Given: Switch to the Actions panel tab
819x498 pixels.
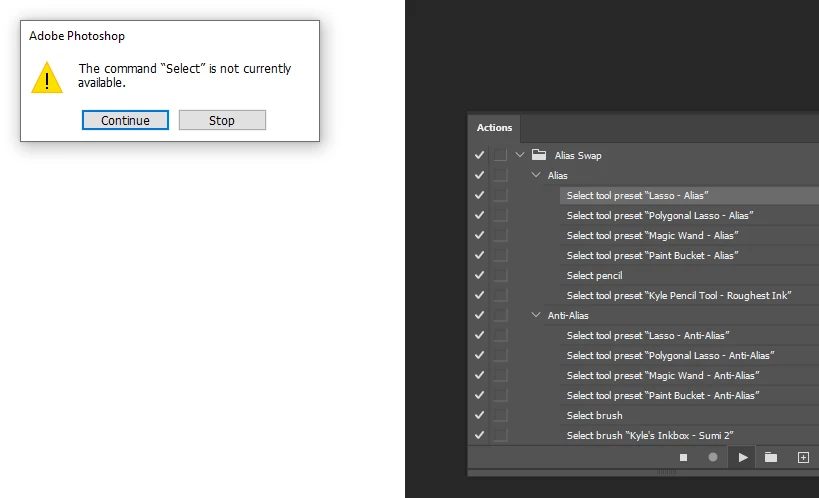Looking at the screenshot, I should (x=494, y=128).
